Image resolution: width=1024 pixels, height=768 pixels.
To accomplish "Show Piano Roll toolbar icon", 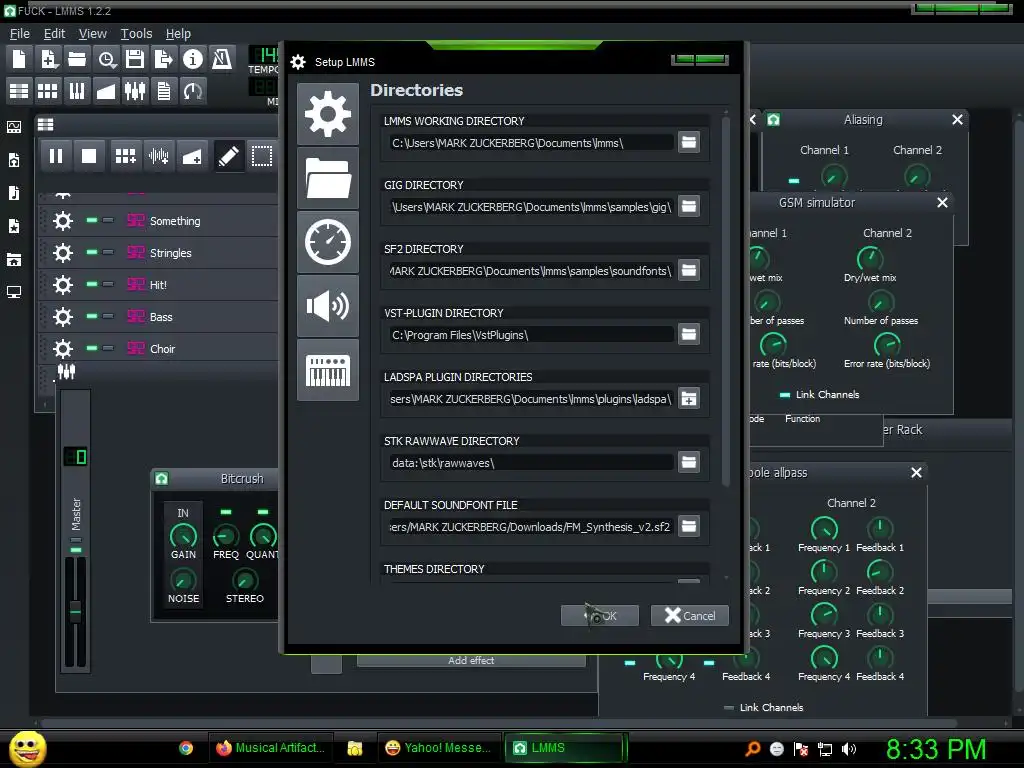I will (77, 91).
